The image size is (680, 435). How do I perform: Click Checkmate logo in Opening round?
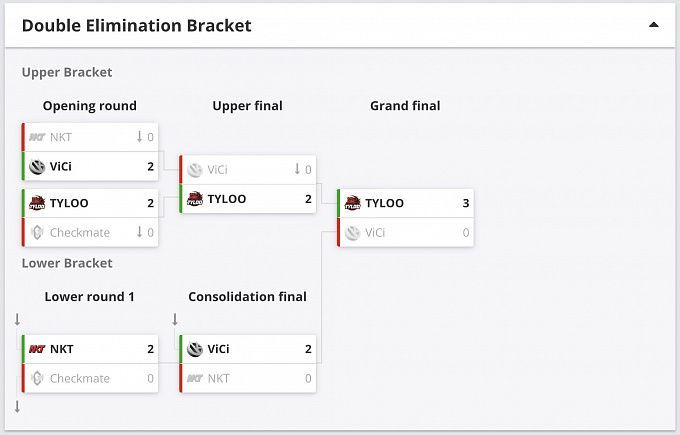pyautogui.click(x=37, y=232)
